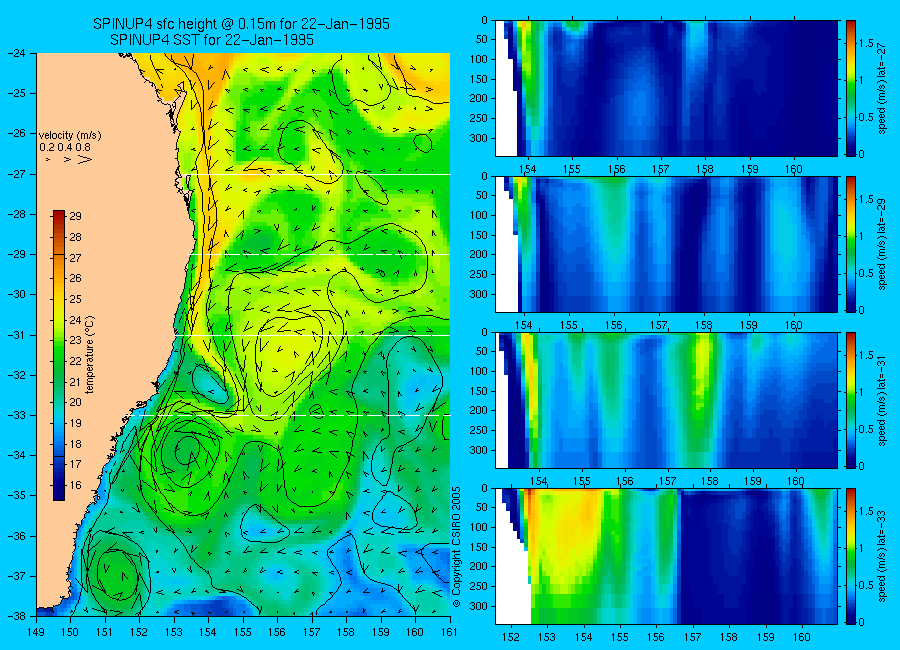Click the "250" depth label on the lat=-31 panel
The image size is (900, 650).
tap(478, 430)
